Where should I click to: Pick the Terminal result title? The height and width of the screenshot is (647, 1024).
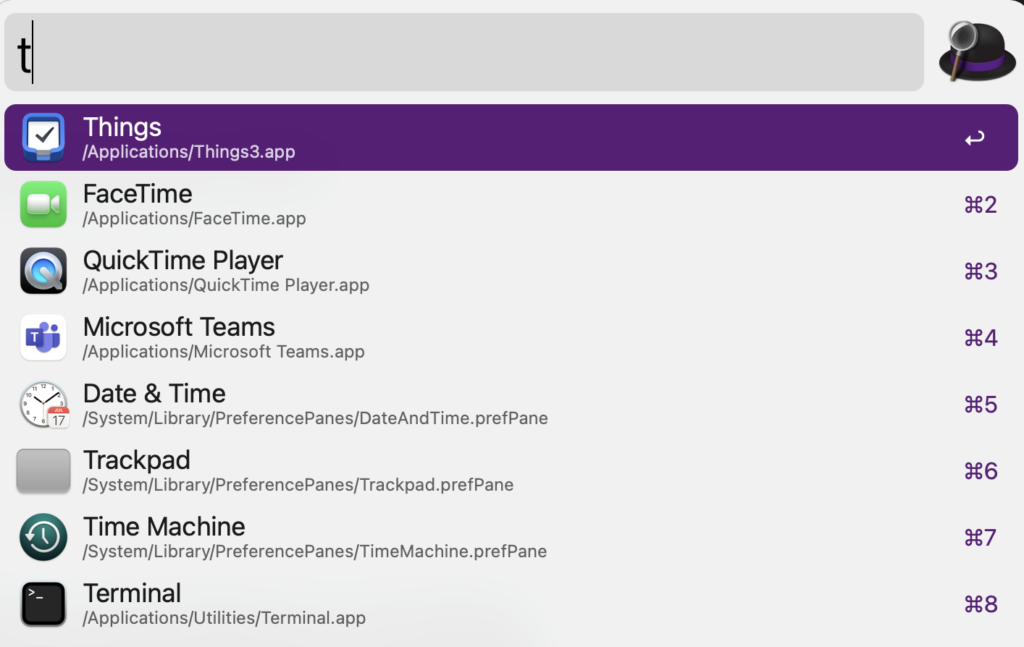(x=132, y=593)
